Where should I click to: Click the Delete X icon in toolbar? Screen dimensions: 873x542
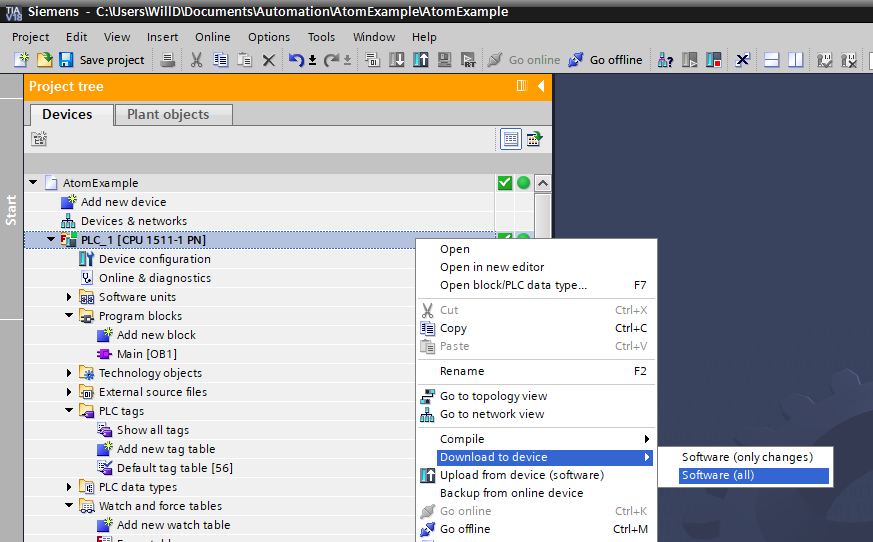tap(268, 60)
